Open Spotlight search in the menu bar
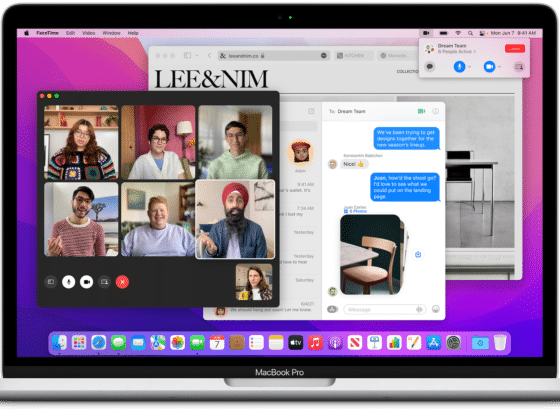 pos(470,33)
